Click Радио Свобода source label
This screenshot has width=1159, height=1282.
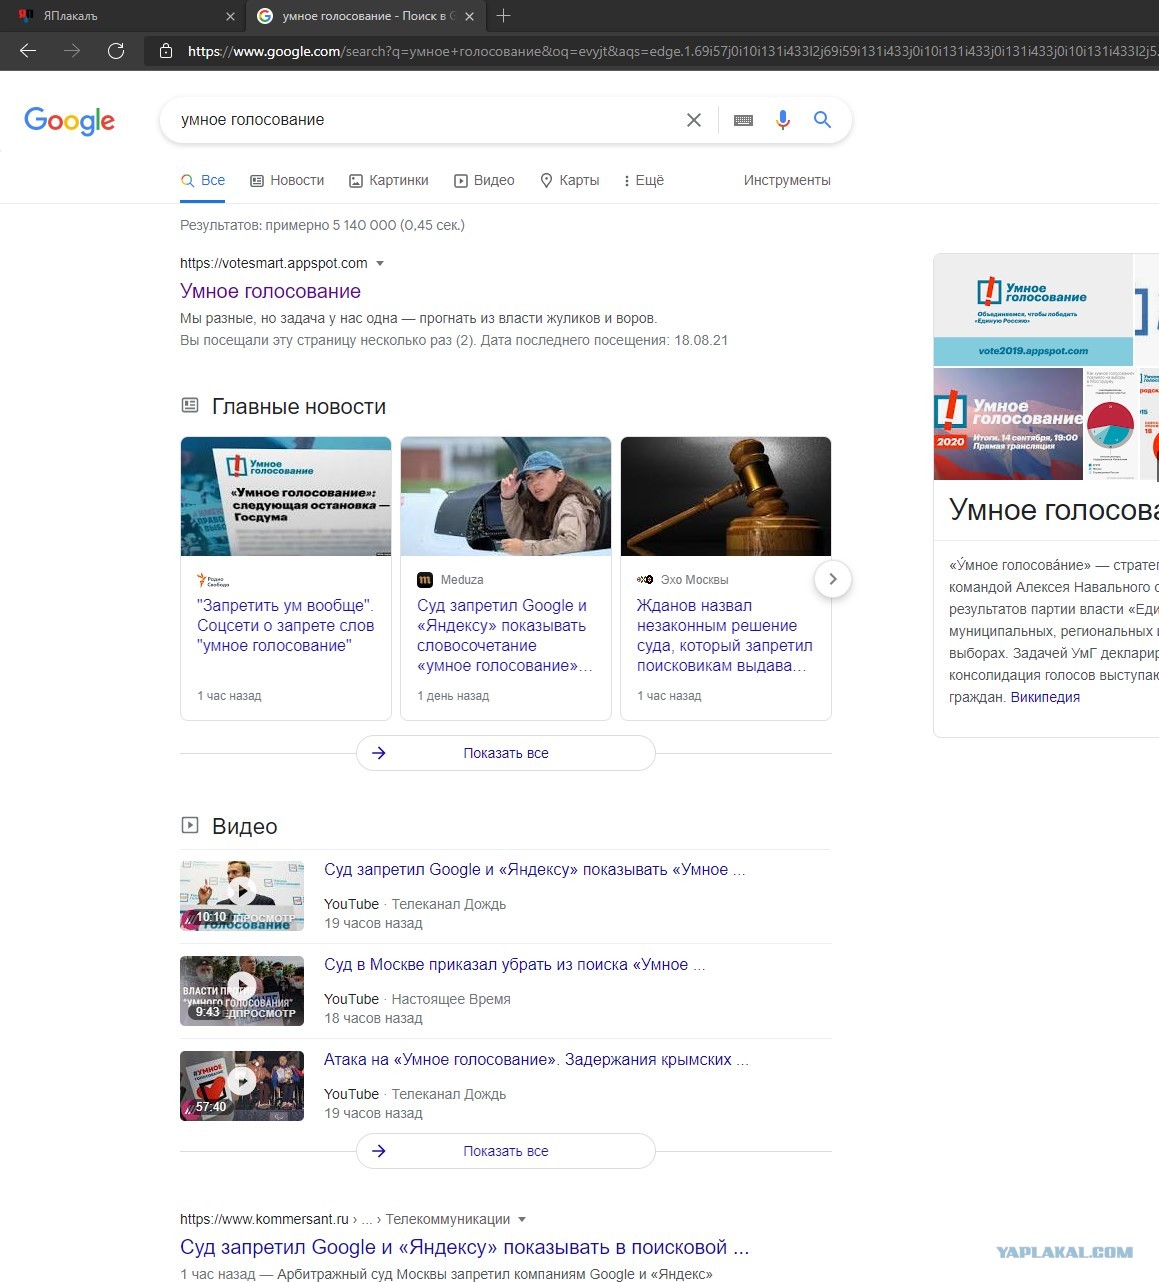pos(214,580)
